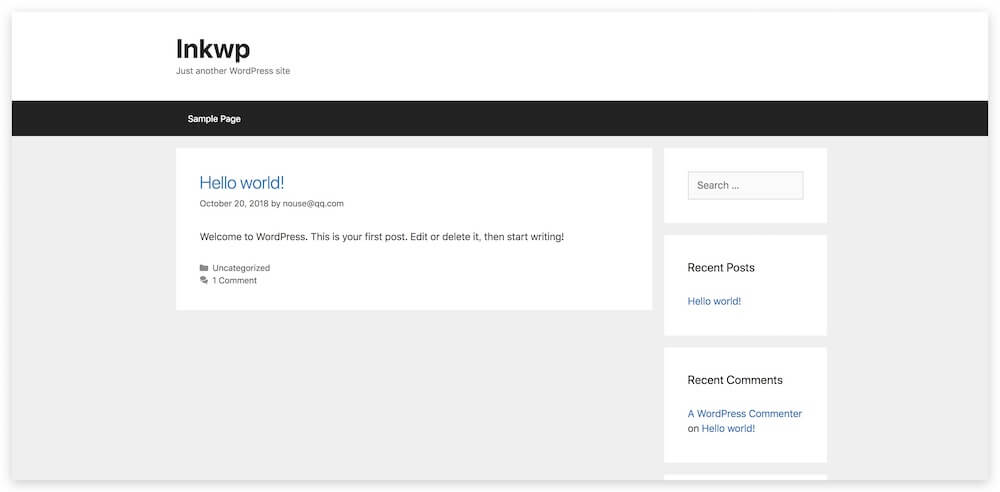Open 'Hello world!' under Recent Posts
Screen dimensions: 1000x492
pyautogui.click(x=714, y=301)
